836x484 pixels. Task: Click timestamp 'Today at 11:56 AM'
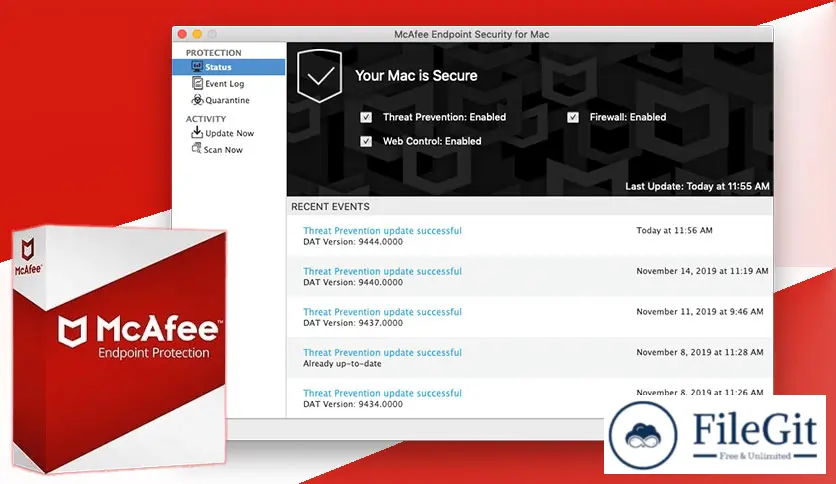tap(674, 230)
